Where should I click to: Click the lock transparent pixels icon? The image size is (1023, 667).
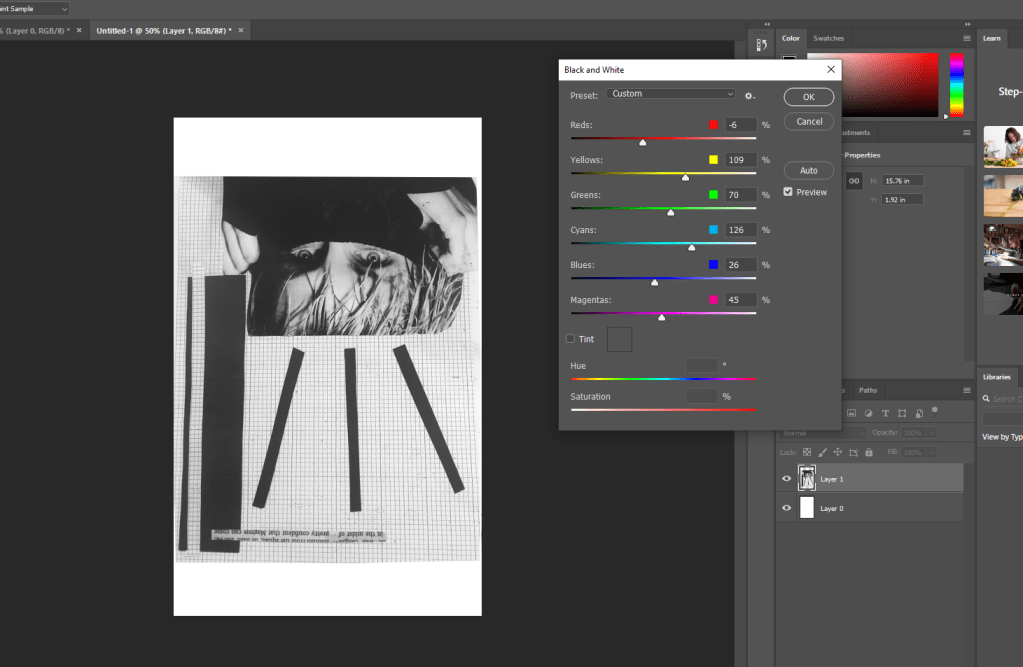(x=807, y=452)
